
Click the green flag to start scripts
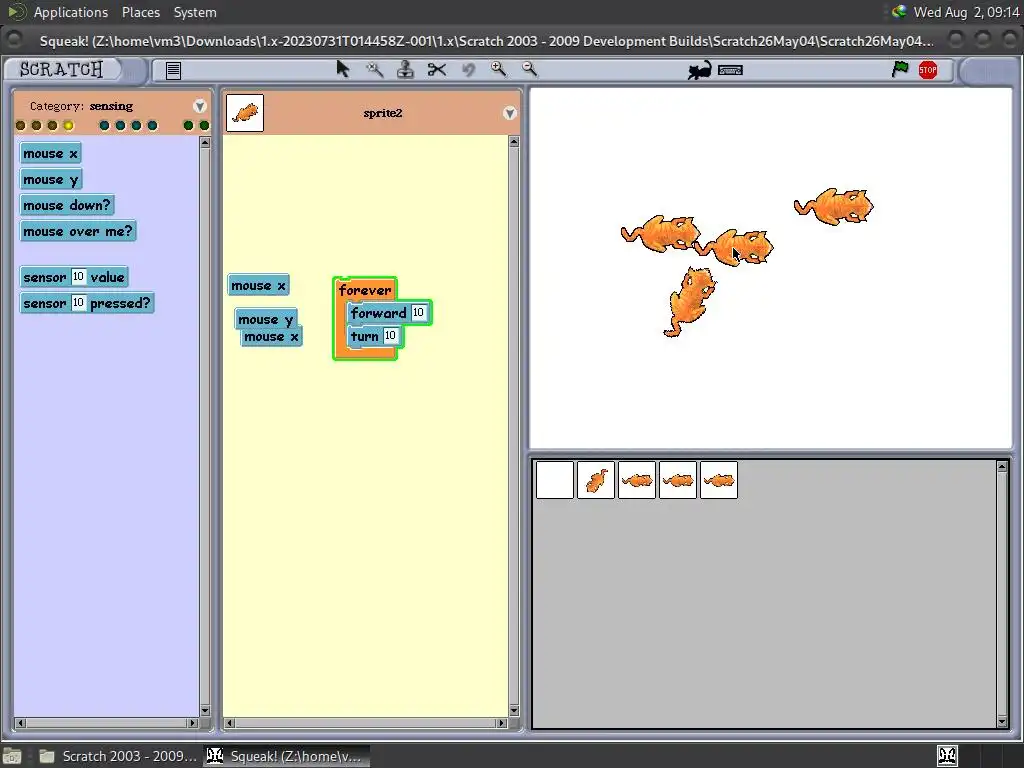900,69
